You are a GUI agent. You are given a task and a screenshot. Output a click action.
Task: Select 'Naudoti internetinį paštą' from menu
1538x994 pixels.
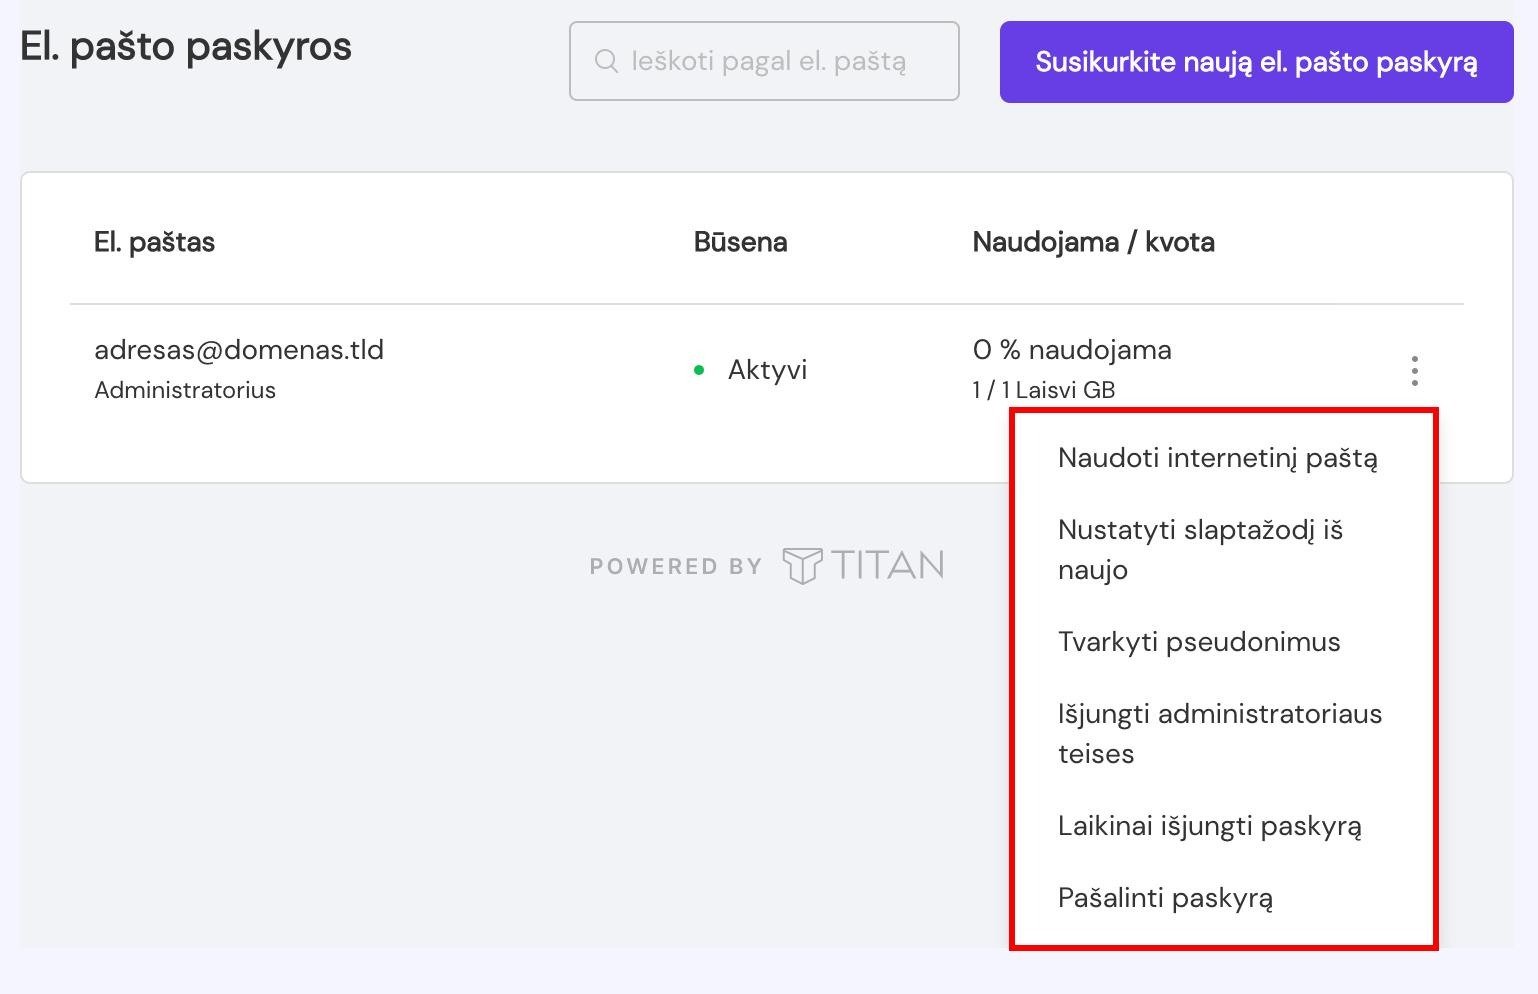(1217, 458)
